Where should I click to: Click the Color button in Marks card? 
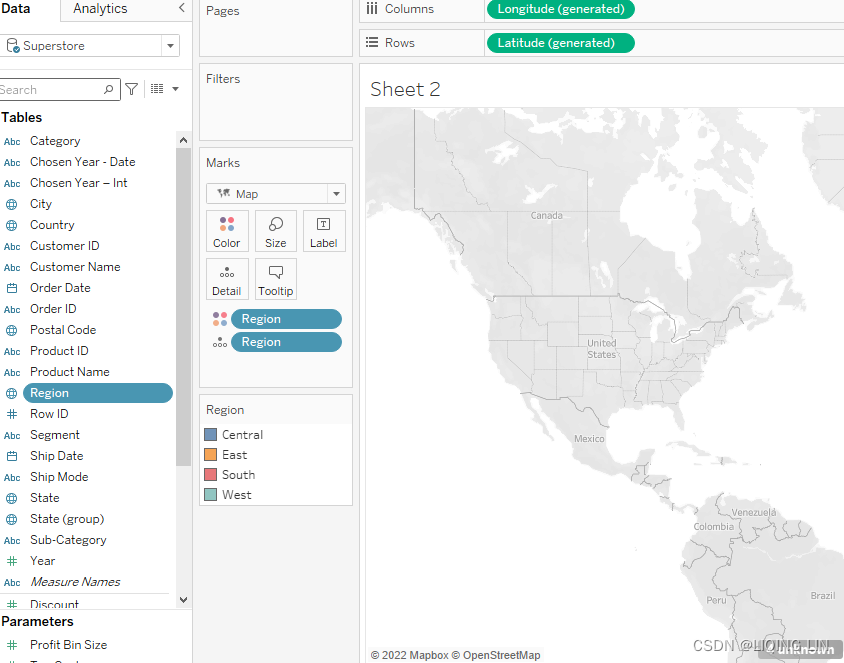[x=227, y=231]
